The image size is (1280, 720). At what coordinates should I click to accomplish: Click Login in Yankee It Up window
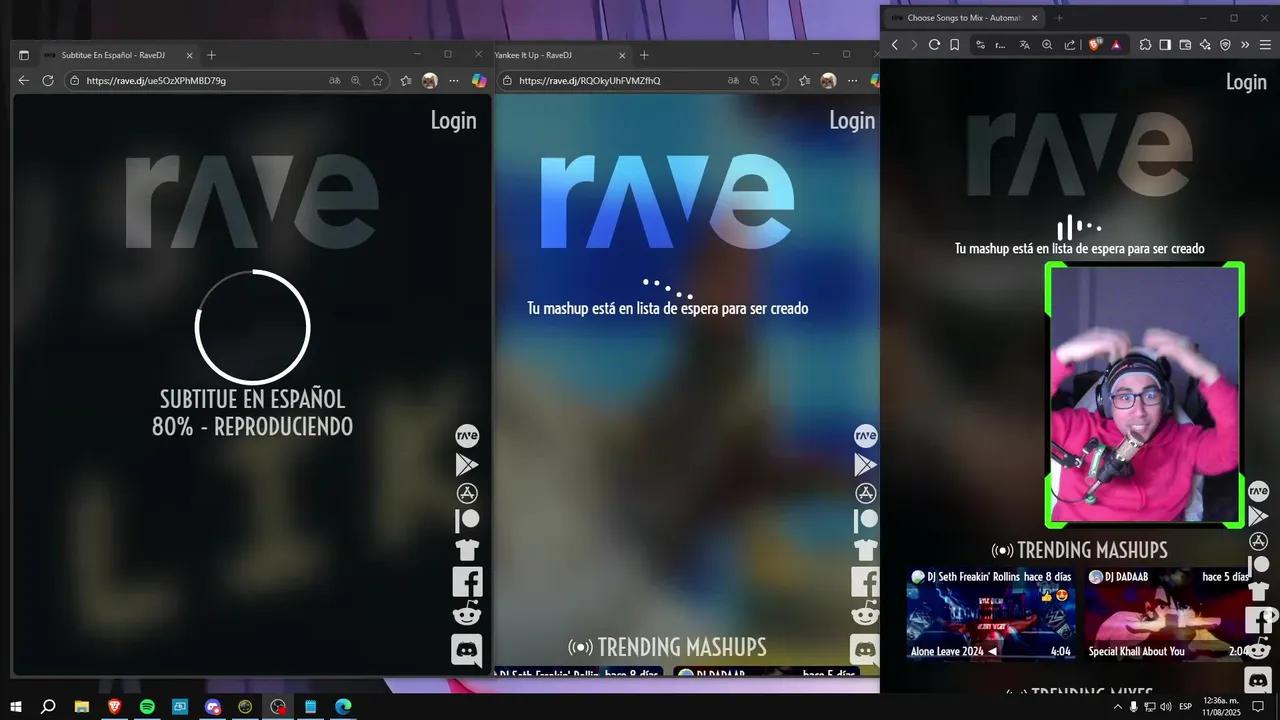pos(852,120)
